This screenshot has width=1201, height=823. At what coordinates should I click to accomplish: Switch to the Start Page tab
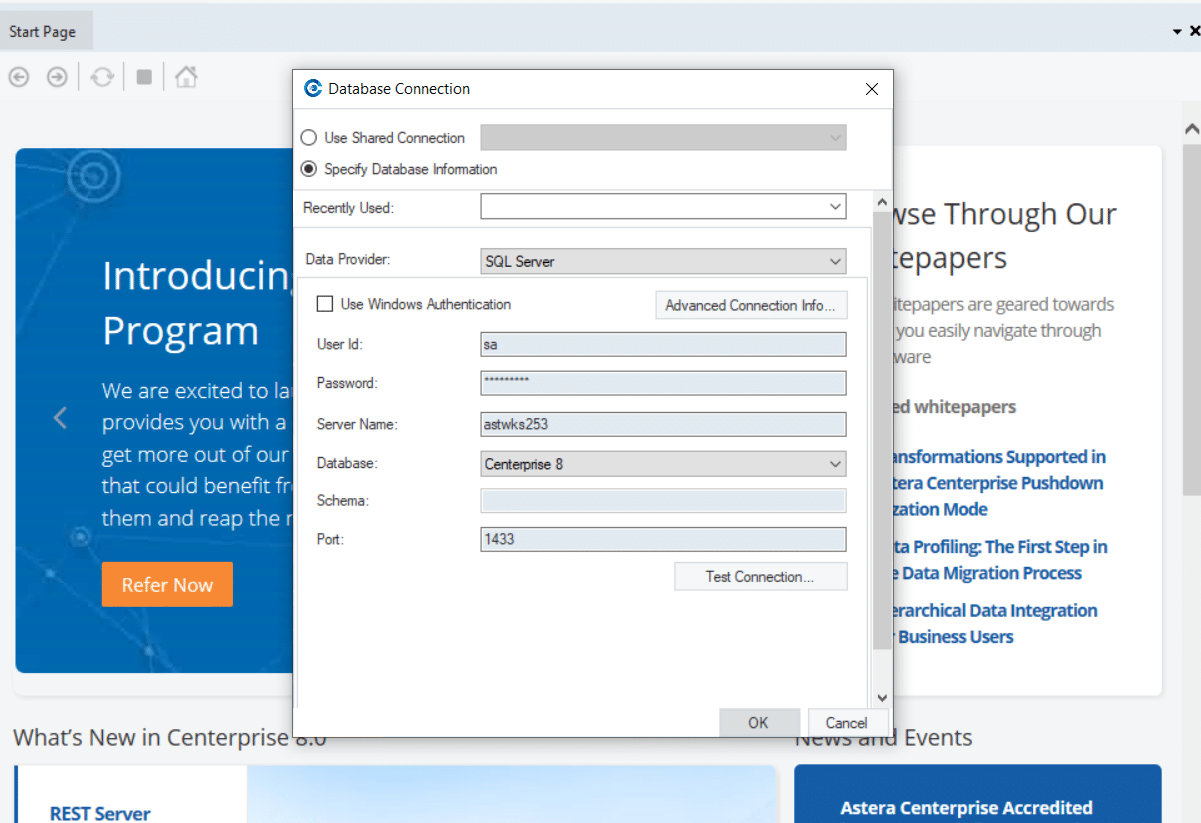pos(43,32)
